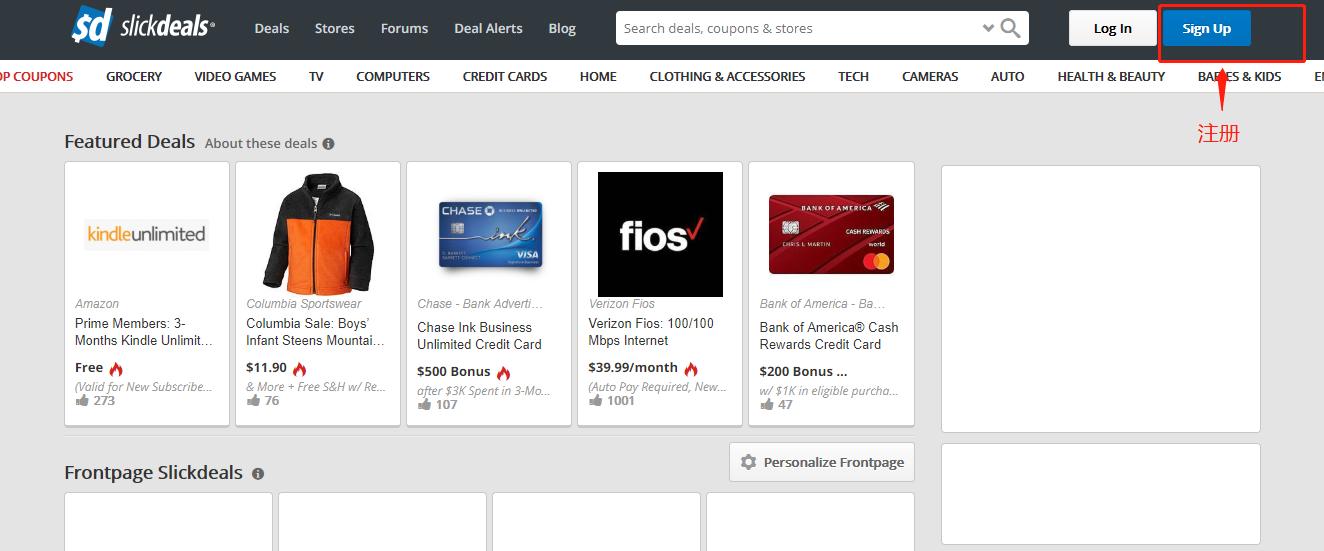Open the Deal Alerts menu
The height and width of the screenshot is (551, 1324).
click(488, 28)
